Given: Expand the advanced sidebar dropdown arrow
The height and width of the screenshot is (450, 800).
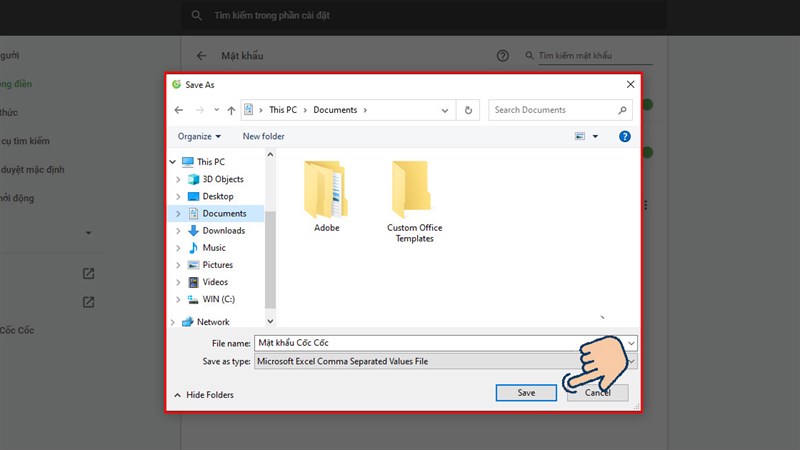Looking at the screenshot, I should (x=88, y=233).
